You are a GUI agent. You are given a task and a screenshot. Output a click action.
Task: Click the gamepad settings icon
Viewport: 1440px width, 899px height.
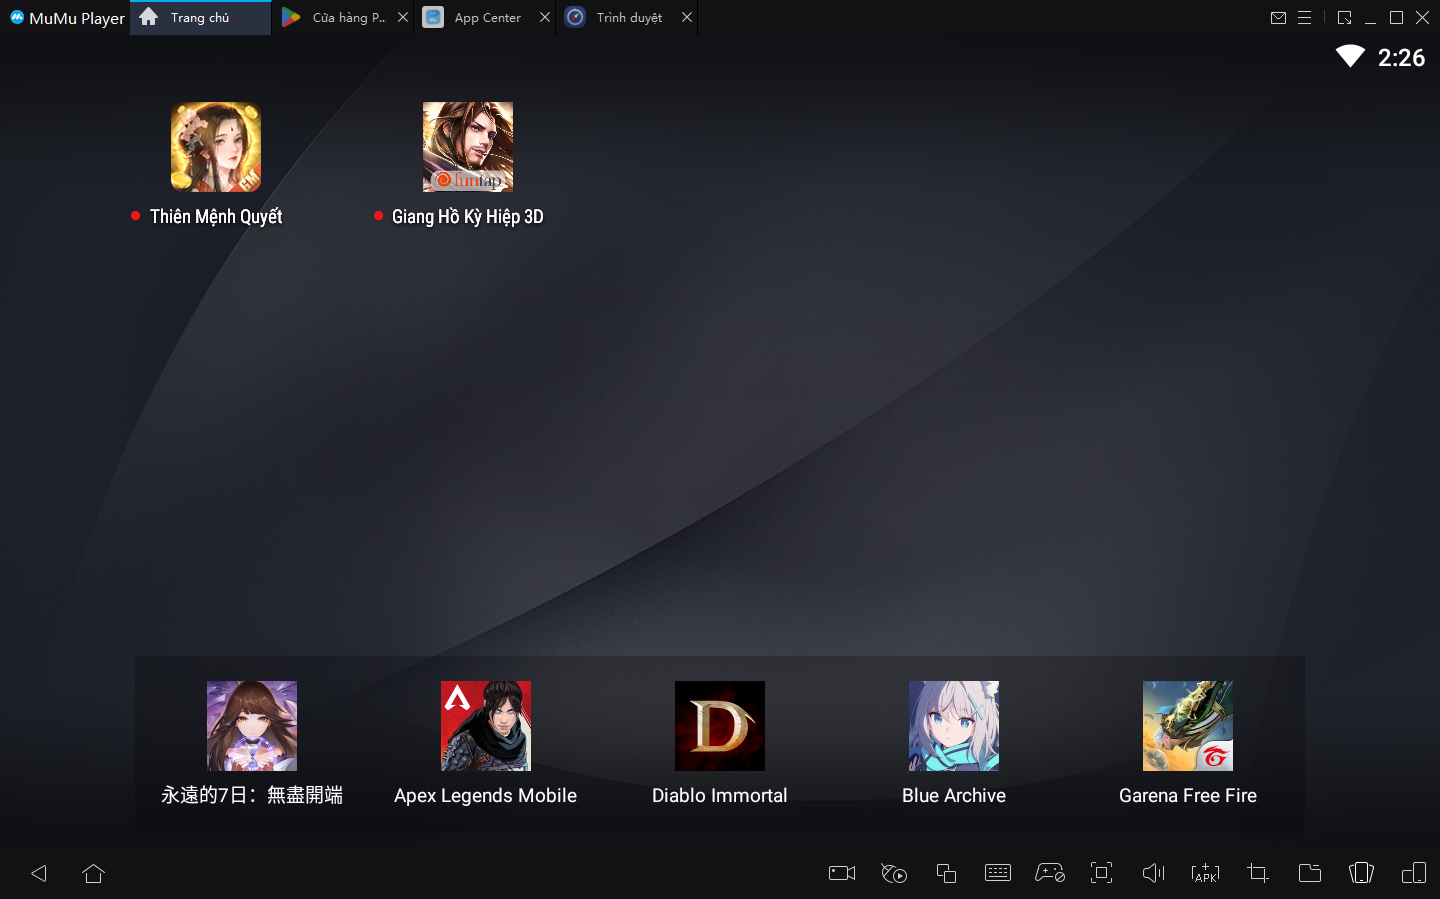click(x=1050, y=873)
